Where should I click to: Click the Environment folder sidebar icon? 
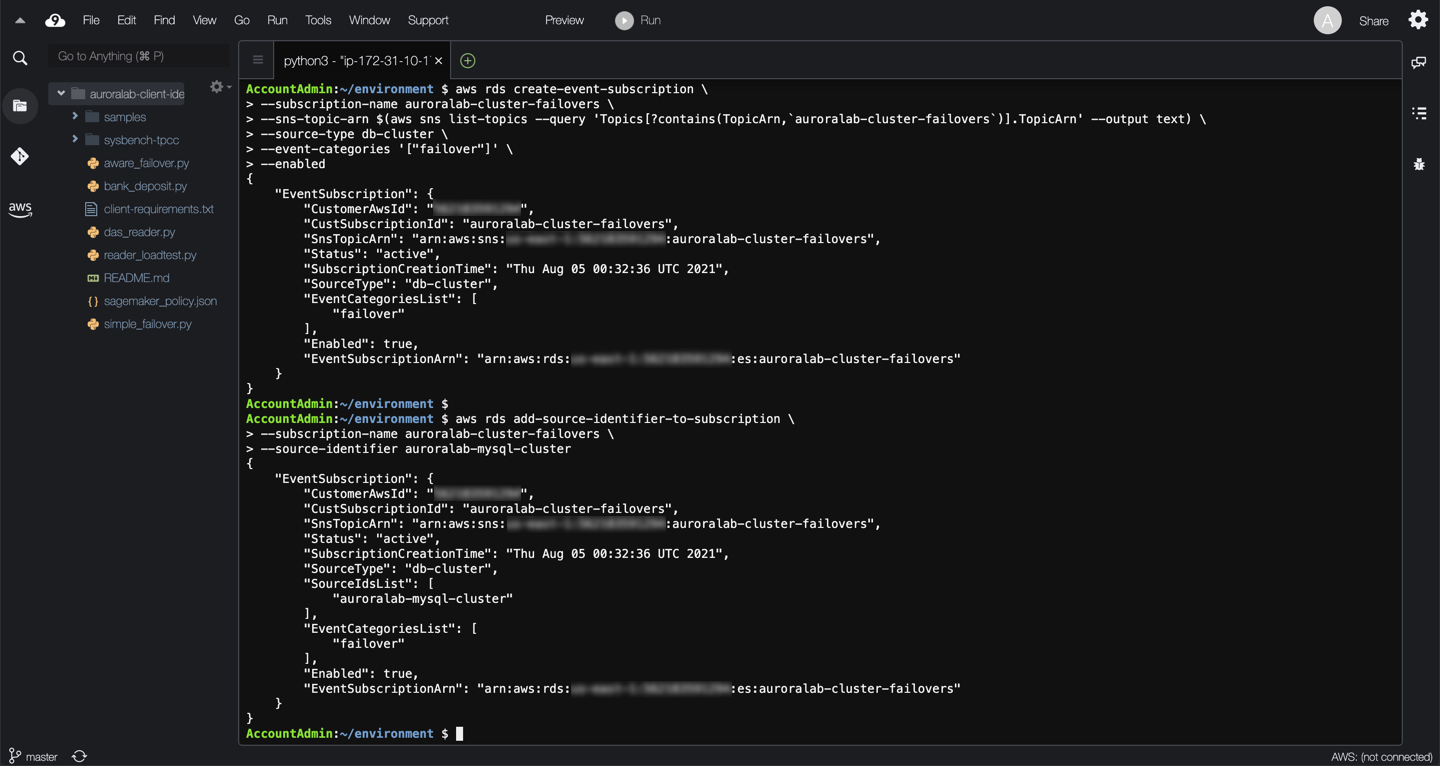click(20, 106)
